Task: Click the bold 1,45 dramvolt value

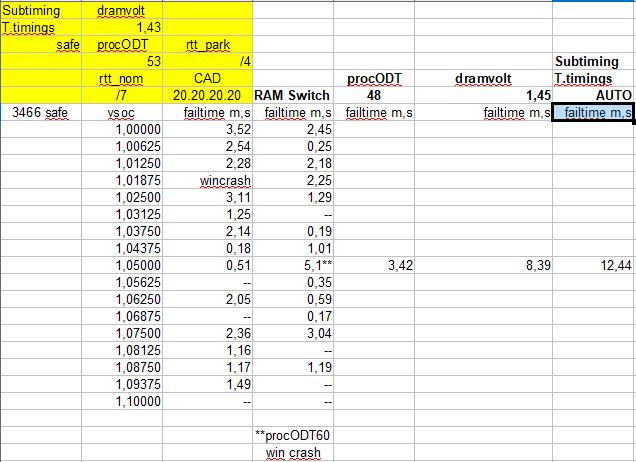Action: tap(483, 95)
